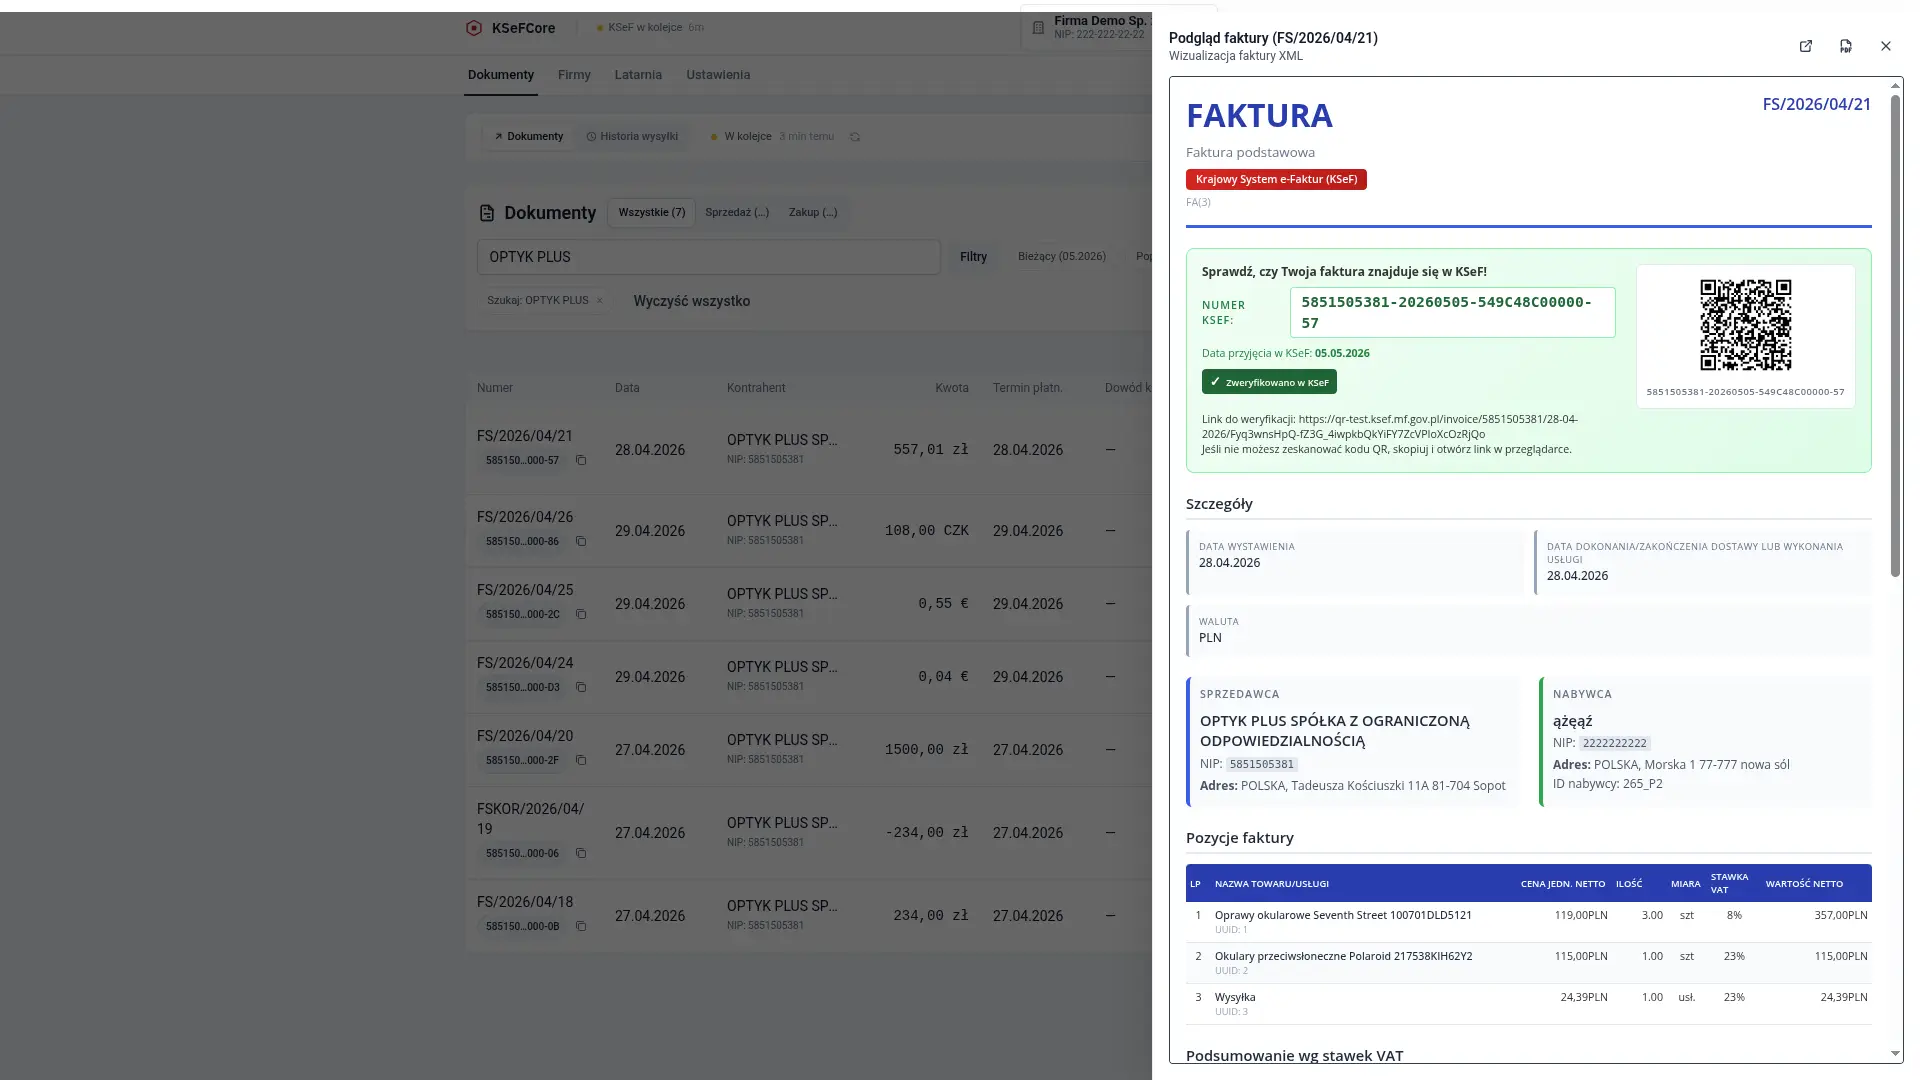Sort table by Data column header
The height and width of the screenshot is (1080, 1920).
pos(627,388)
